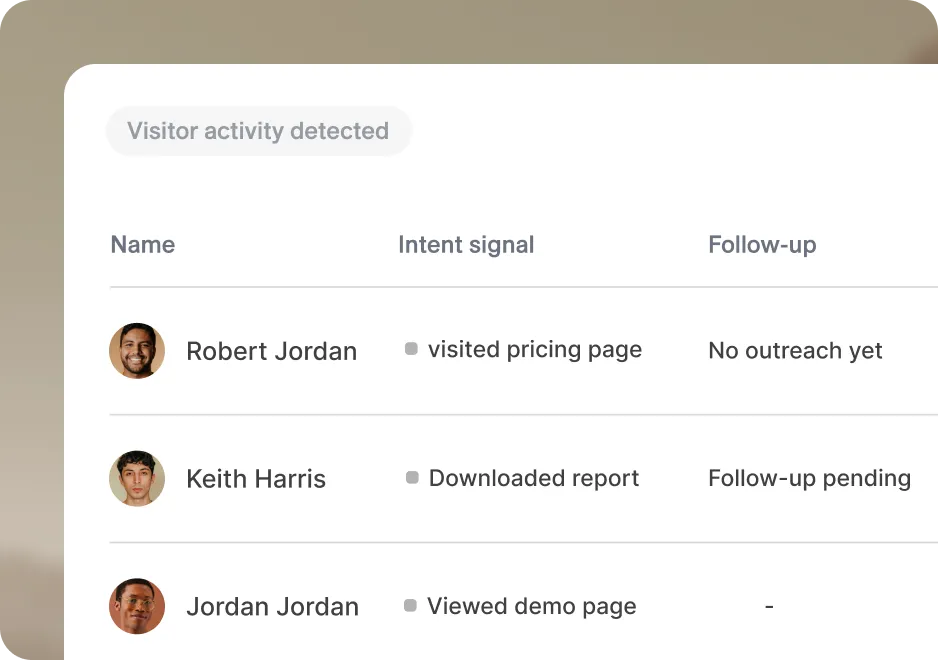Select the visited pricing page signal
Image resolution: width=938 pixels, height=660 pixels.
coord(535,349)
